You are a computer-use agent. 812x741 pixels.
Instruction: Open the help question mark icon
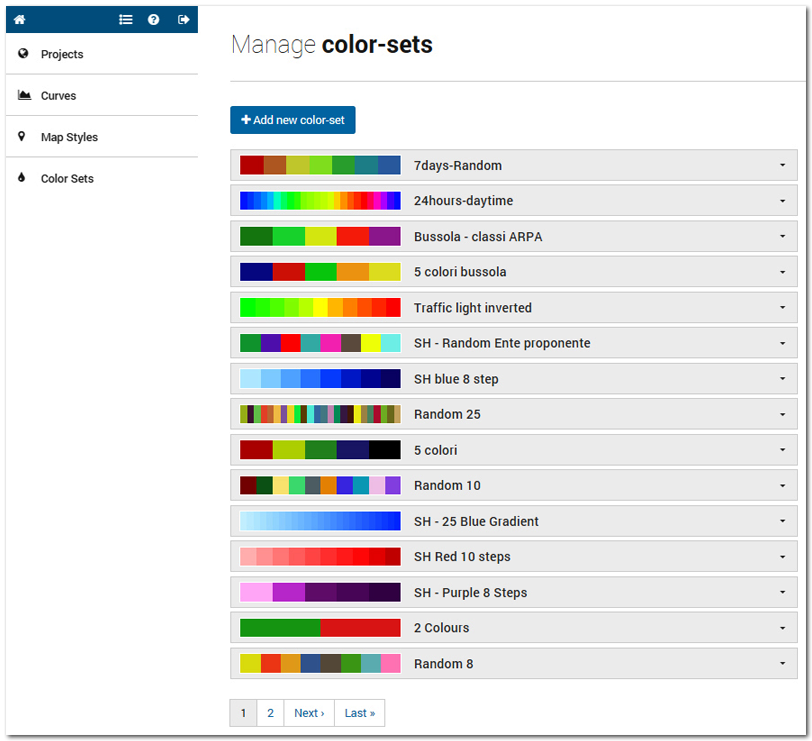click(153, 20)
